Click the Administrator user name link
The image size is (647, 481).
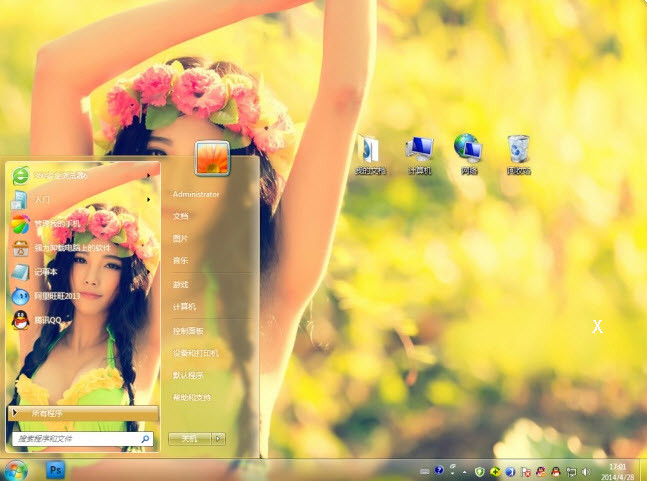pyautogui.click(x=196, y=194)
